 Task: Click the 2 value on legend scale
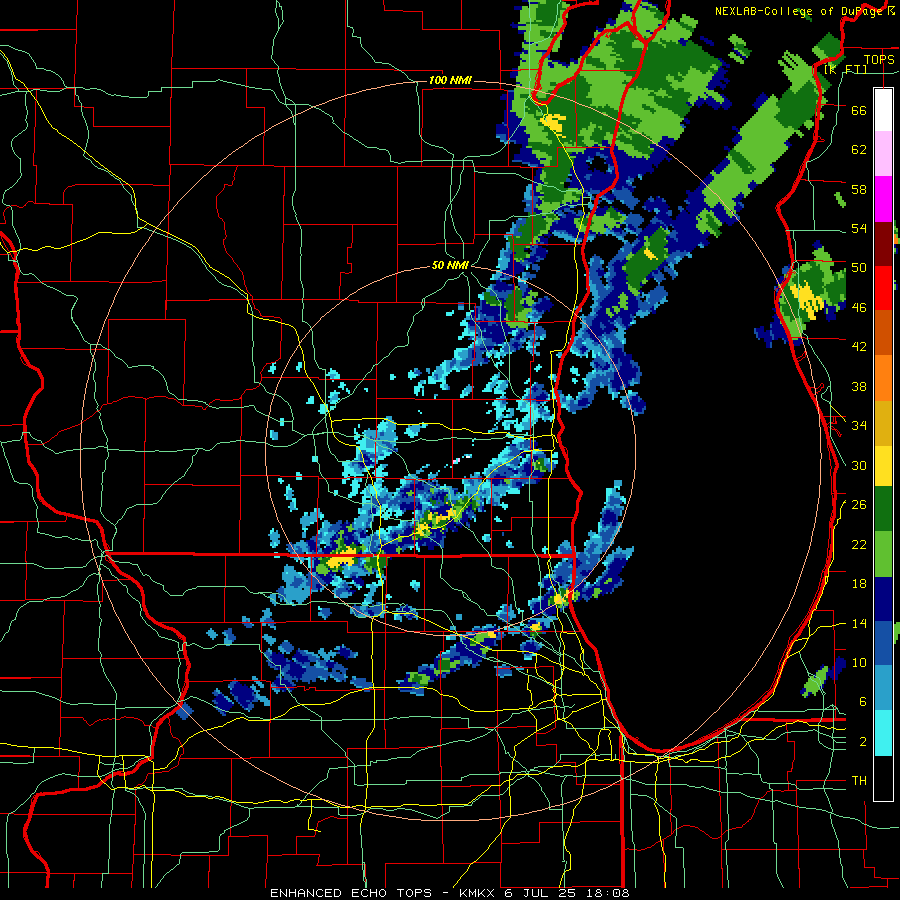[x=863, y=742]
